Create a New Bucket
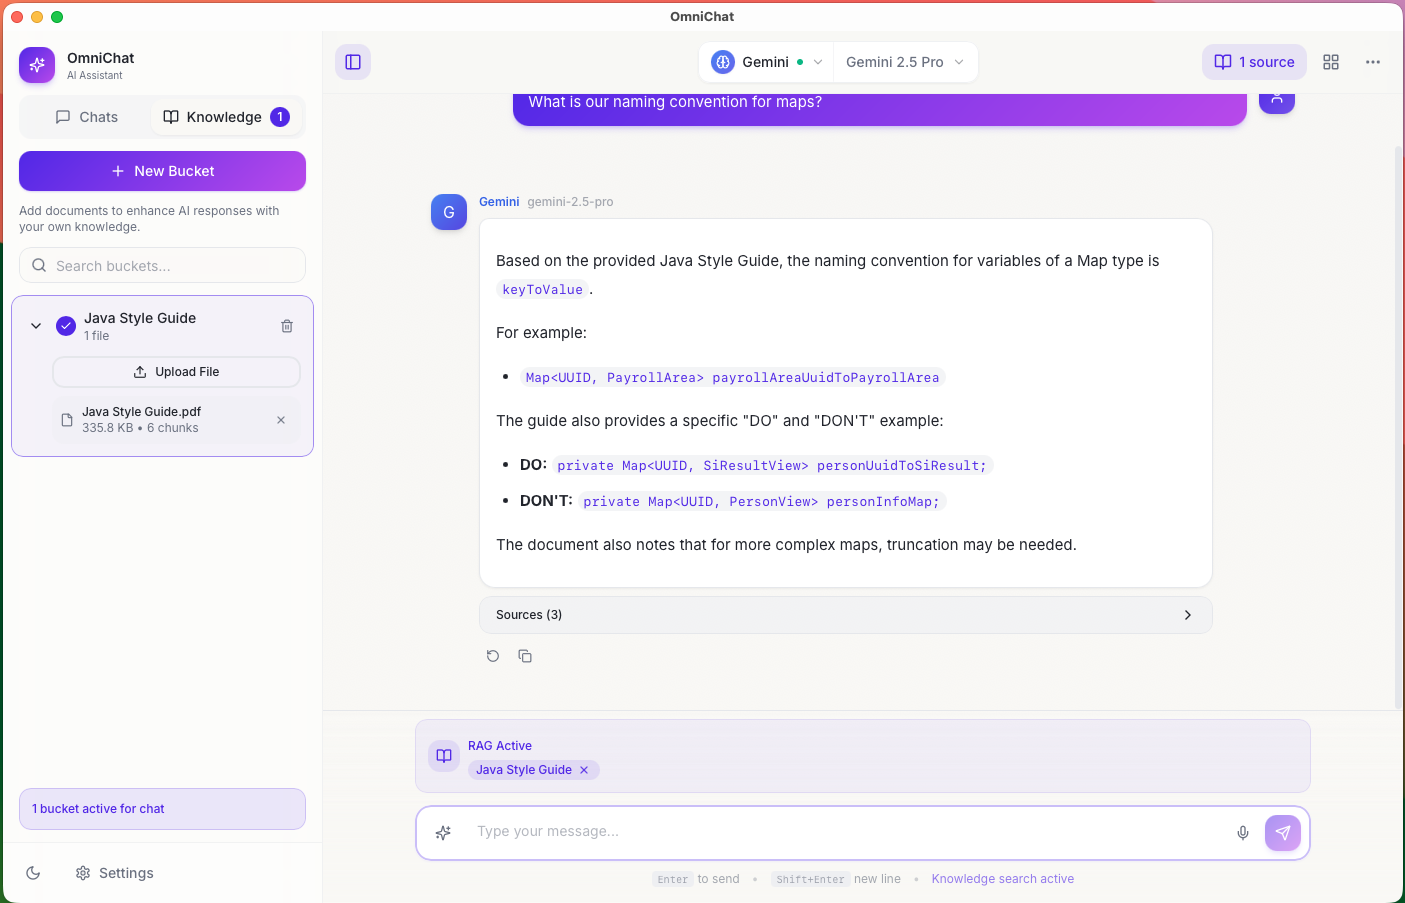This screenshot has width=1405, height=903. [x=162, y=171]
